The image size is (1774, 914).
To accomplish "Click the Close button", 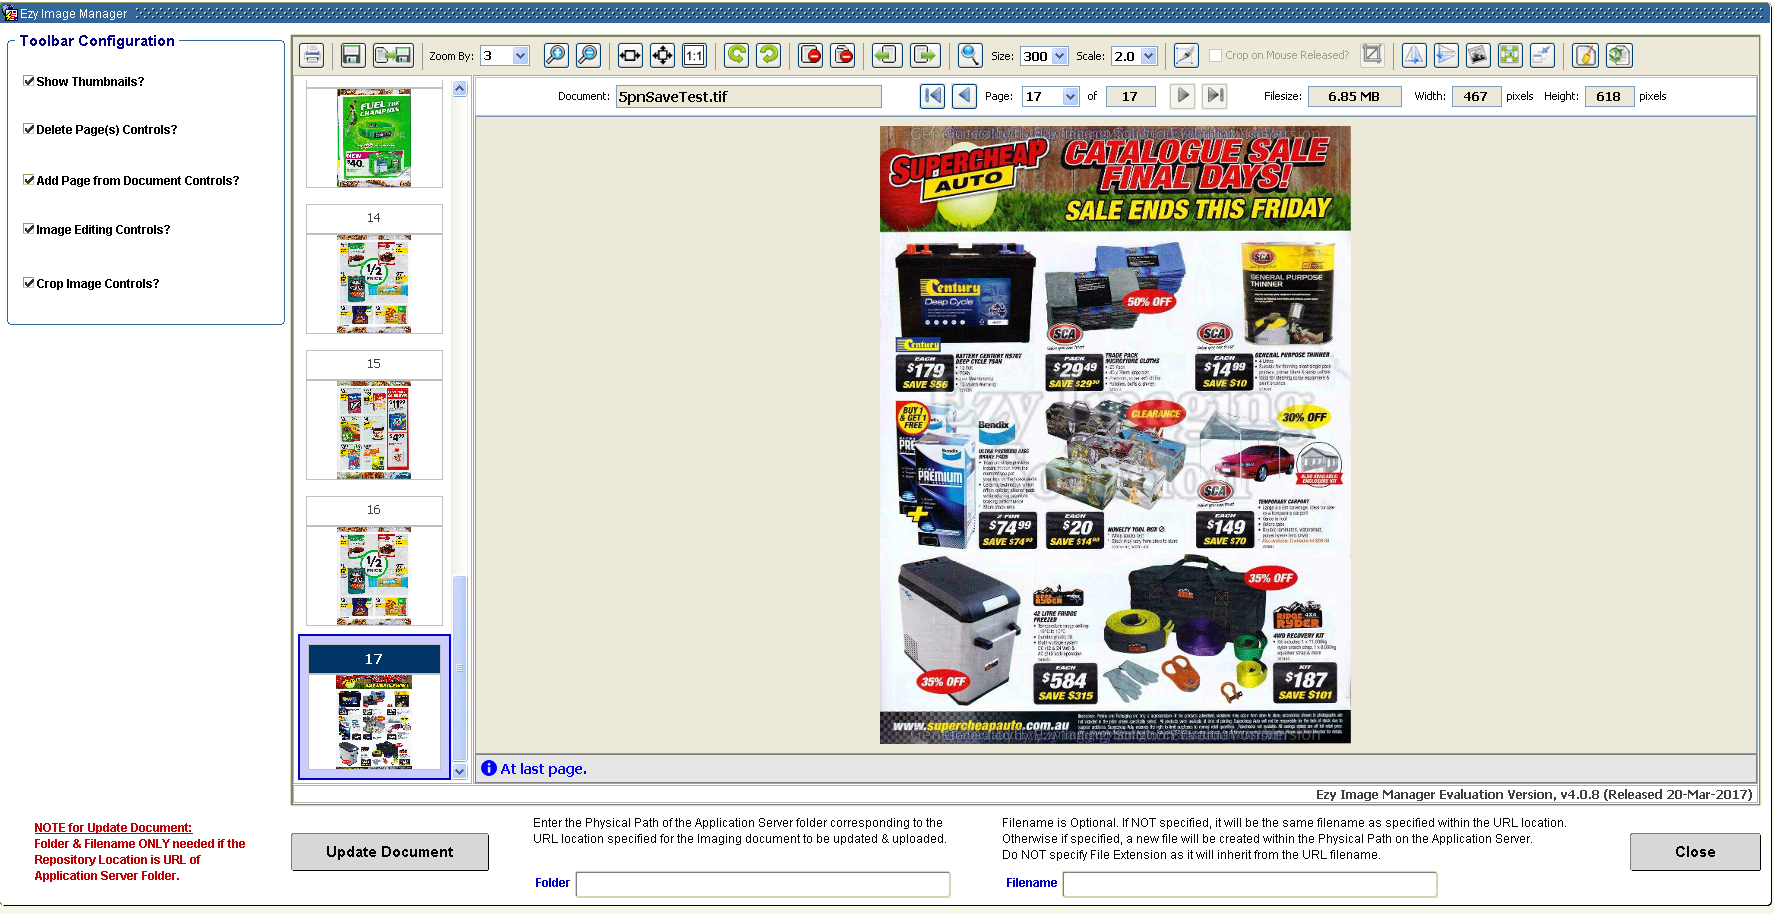I will point(1695,852).
